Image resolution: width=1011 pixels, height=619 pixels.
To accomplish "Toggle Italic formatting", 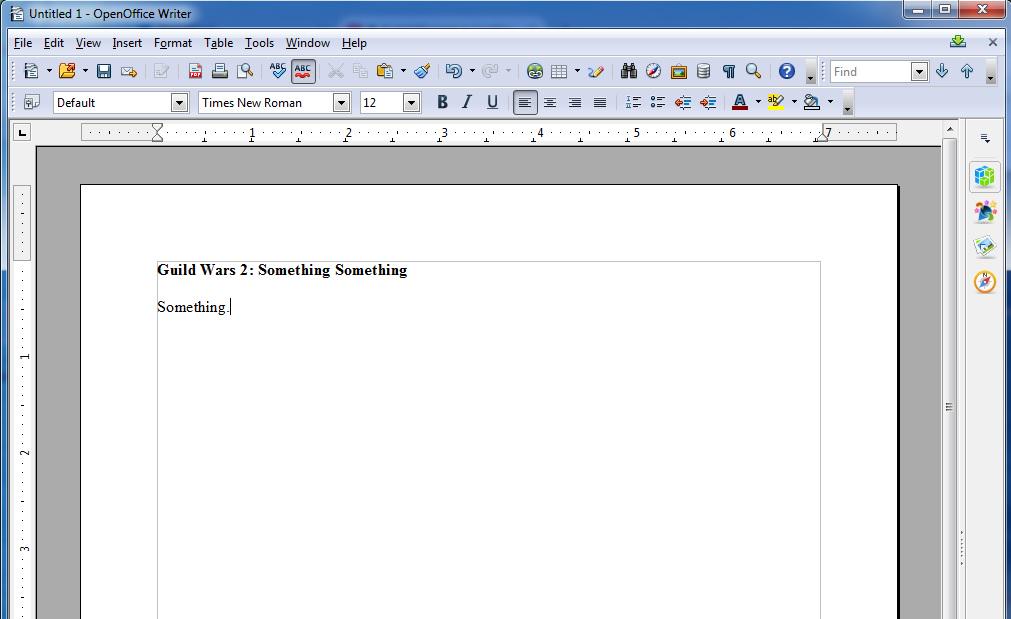I will (x=467, y=102).
